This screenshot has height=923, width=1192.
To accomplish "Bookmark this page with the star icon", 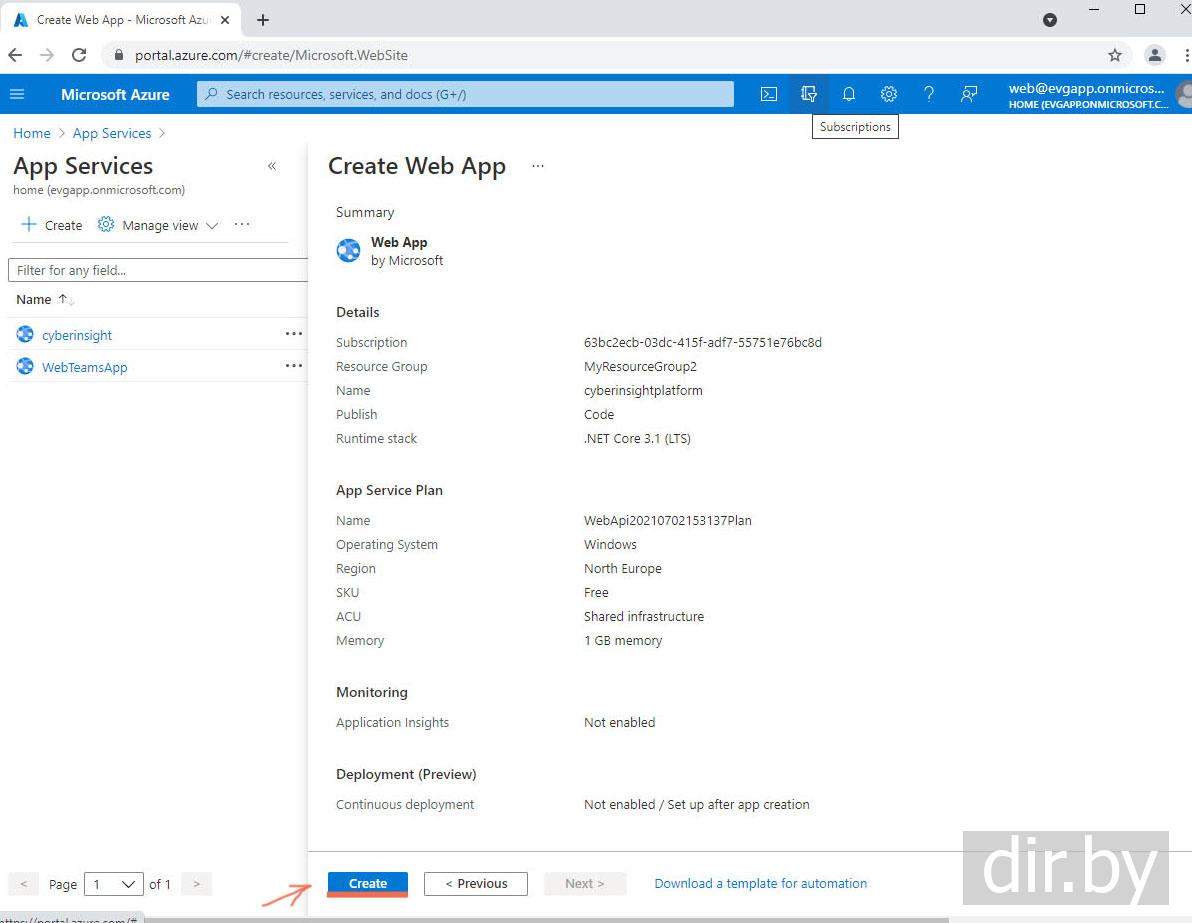I will pos(1115,55).
